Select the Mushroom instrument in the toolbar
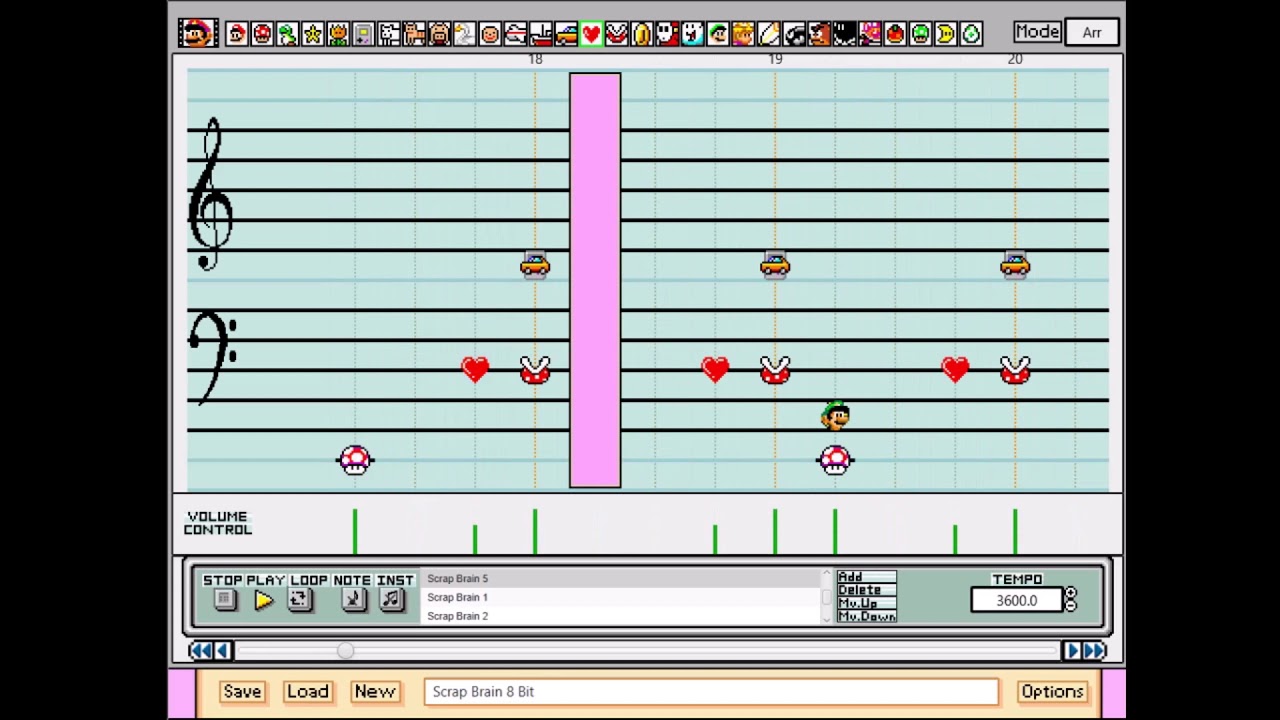 (262, 34)
